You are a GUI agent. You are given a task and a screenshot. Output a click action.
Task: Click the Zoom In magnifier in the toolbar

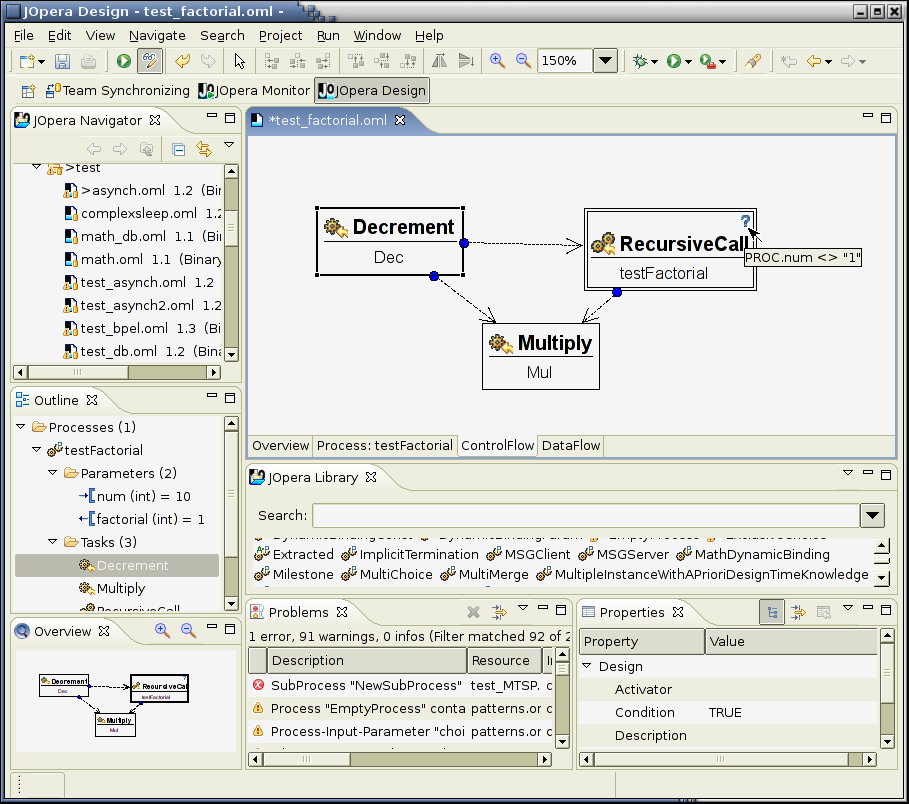pos(497,61)
